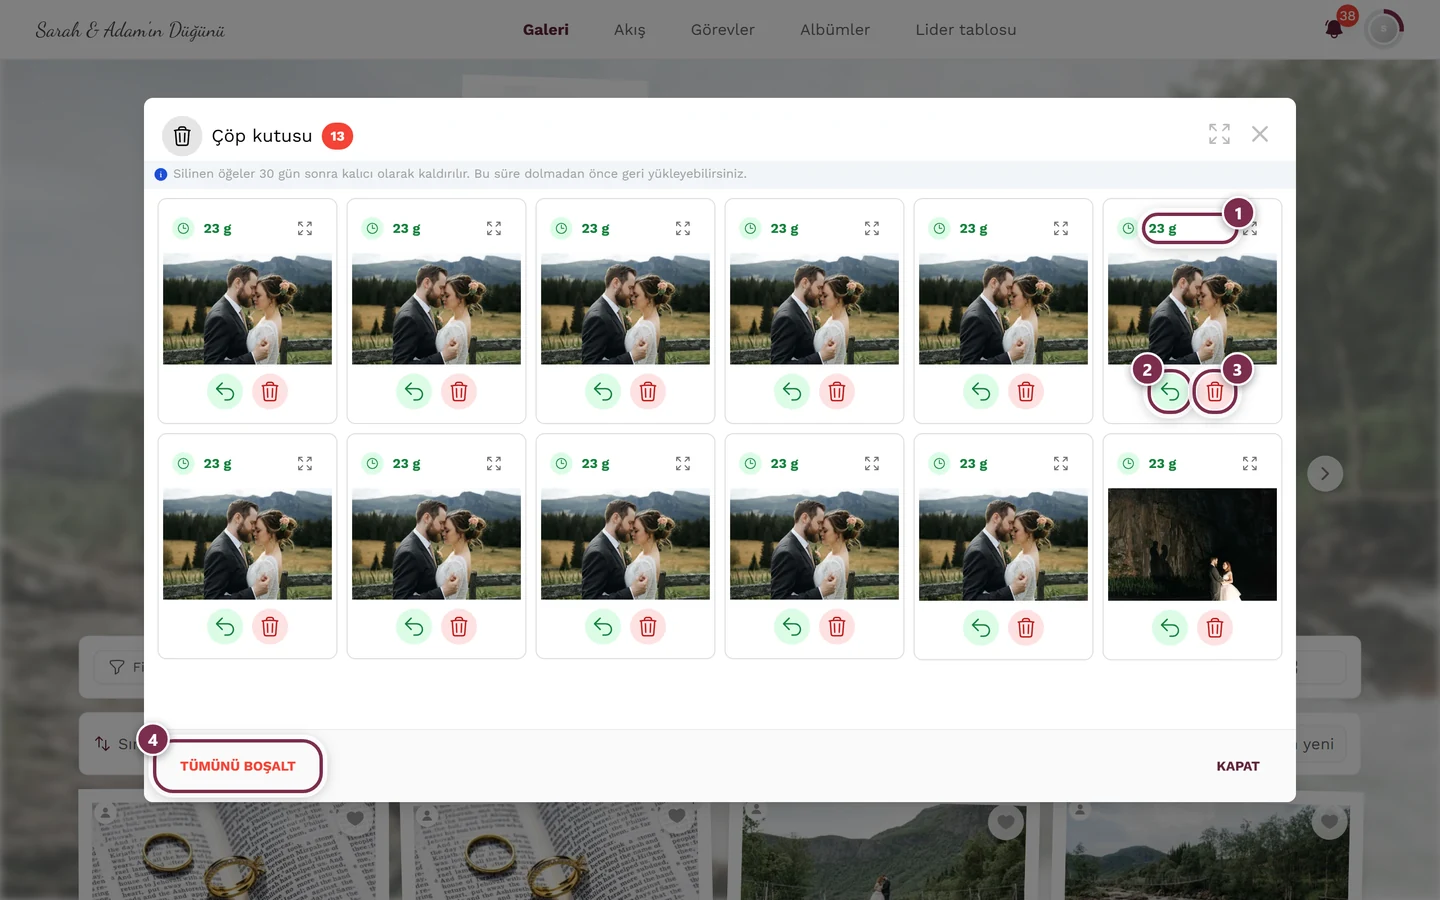Image resolution: width=1440 pixels, height=900 pixels.
Task: Expand the dark cave photo to fullscreen
Action: 1250,464
